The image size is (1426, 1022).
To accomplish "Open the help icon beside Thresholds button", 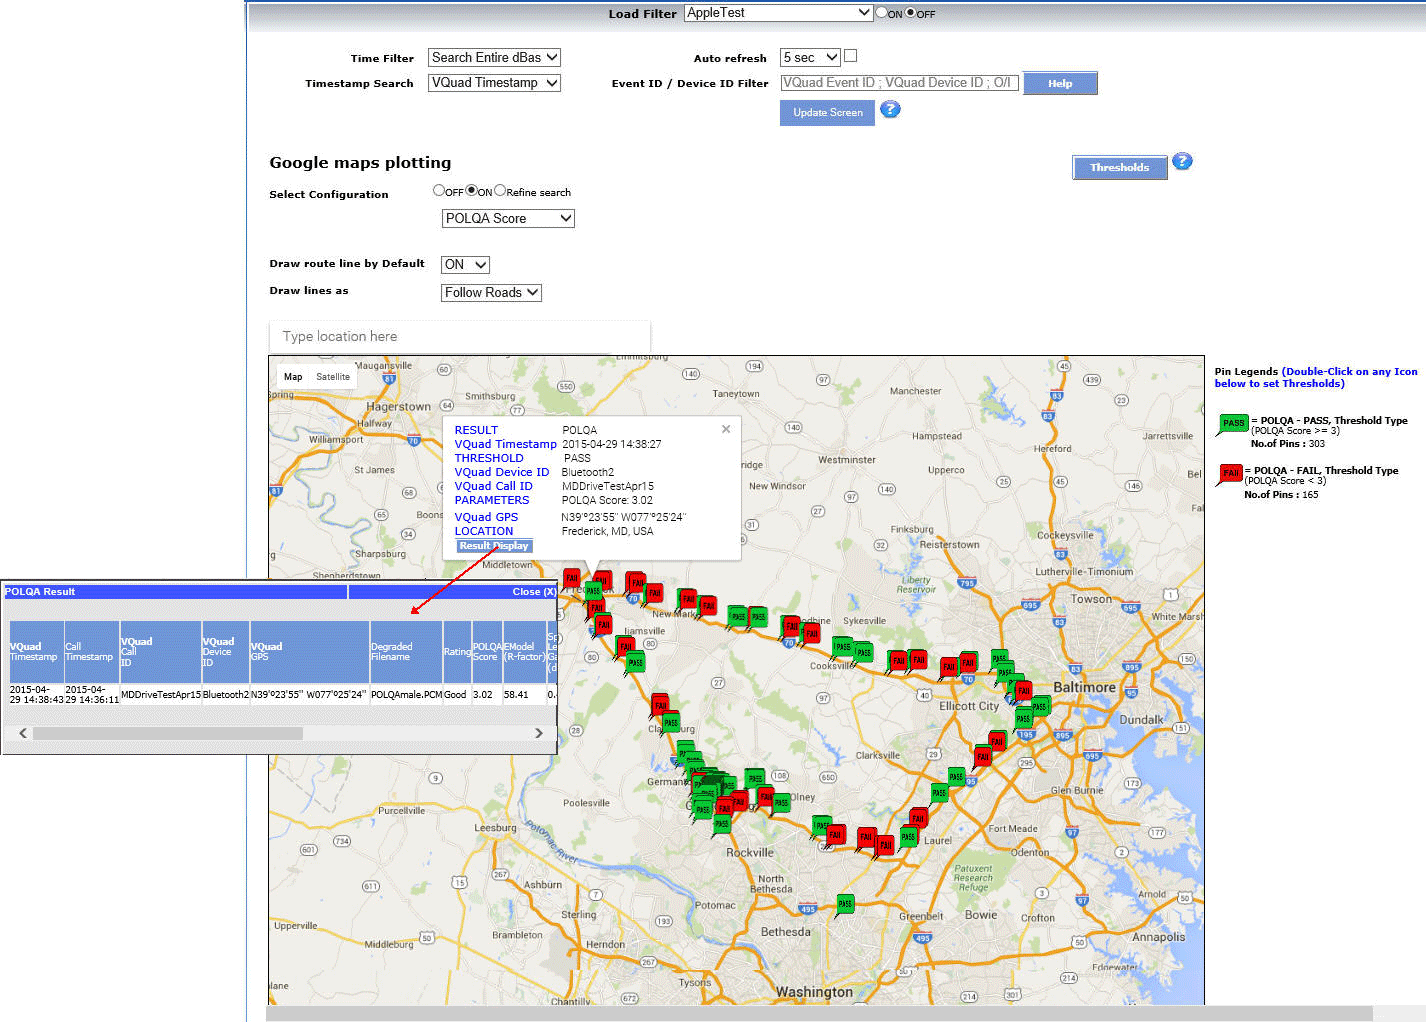I will pos(1182,161).
